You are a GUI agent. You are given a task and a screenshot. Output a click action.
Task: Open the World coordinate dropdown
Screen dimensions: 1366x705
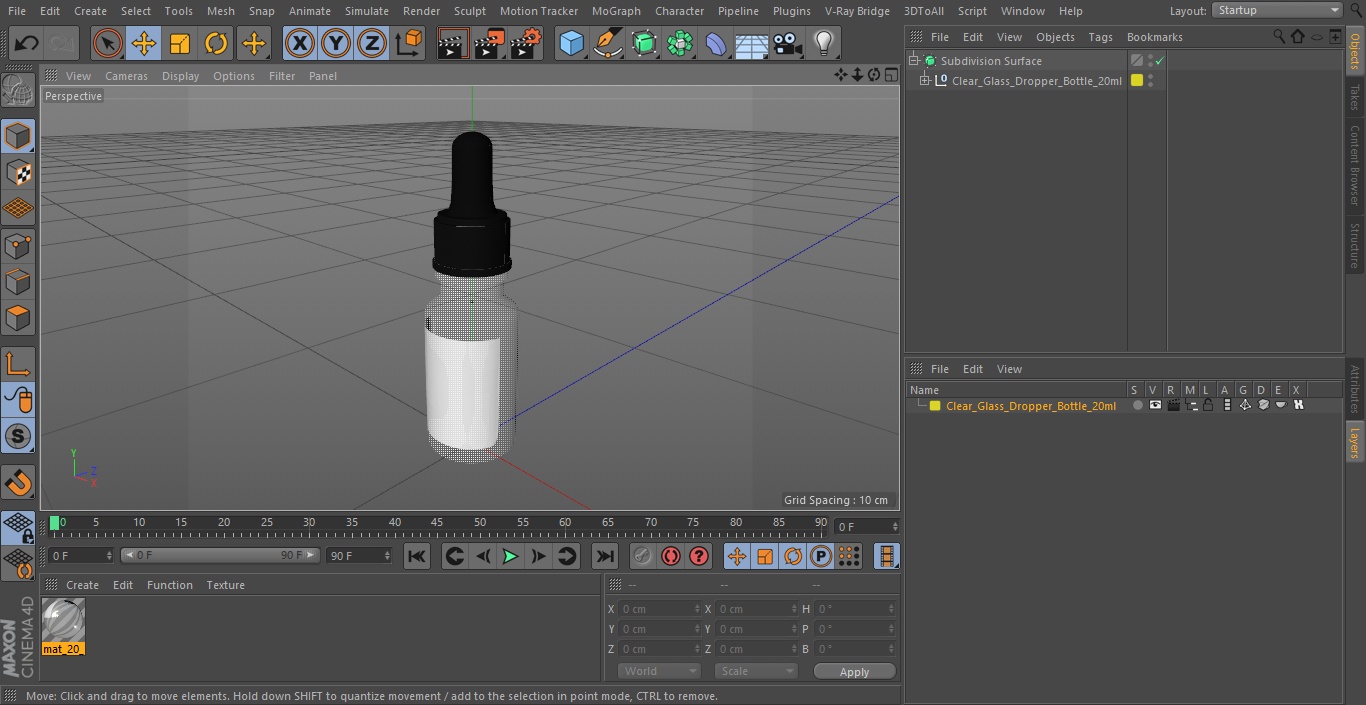(x=659, y=671)
